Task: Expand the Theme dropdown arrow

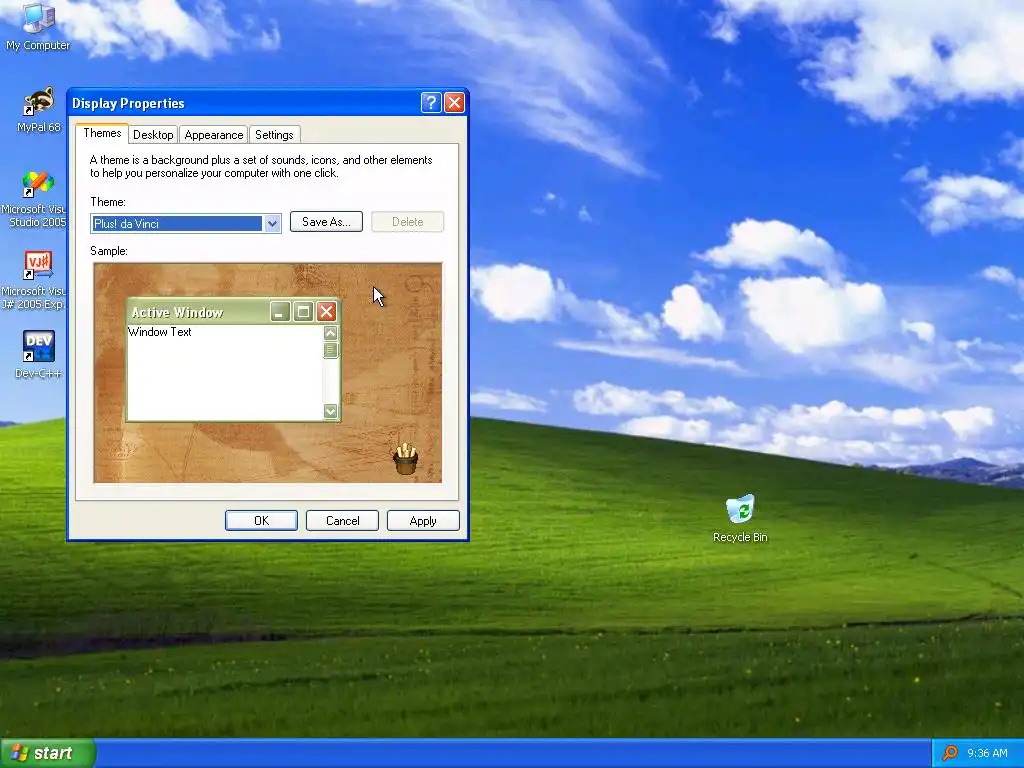Action: (x=272, y=224)
